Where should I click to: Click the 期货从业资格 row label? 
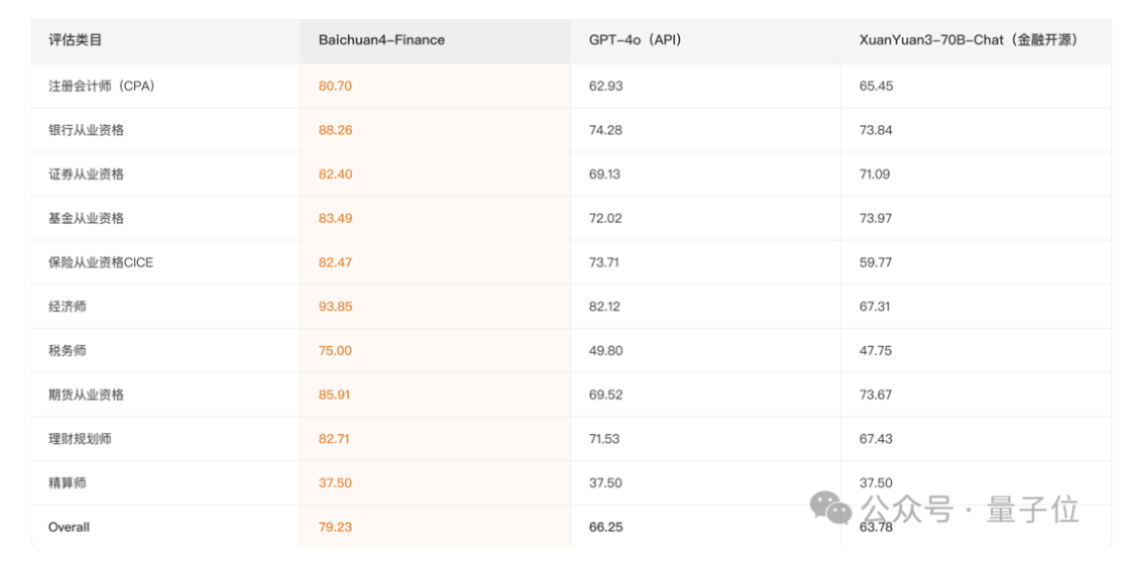tap(86, 394)
